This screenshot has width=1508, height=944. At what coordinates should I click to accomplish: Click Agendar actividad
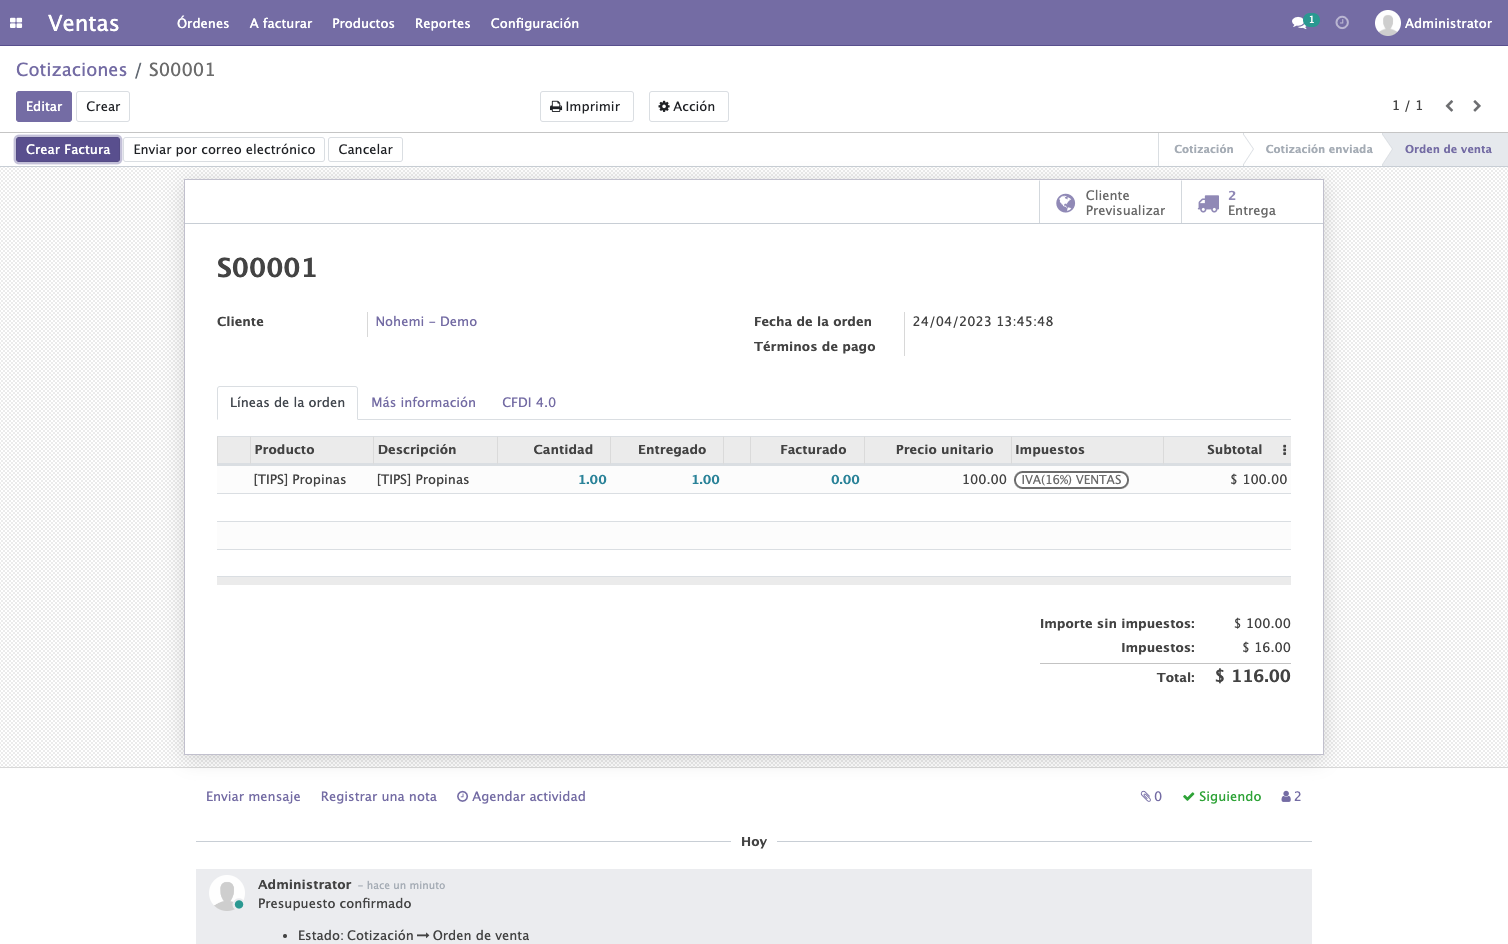521,797
